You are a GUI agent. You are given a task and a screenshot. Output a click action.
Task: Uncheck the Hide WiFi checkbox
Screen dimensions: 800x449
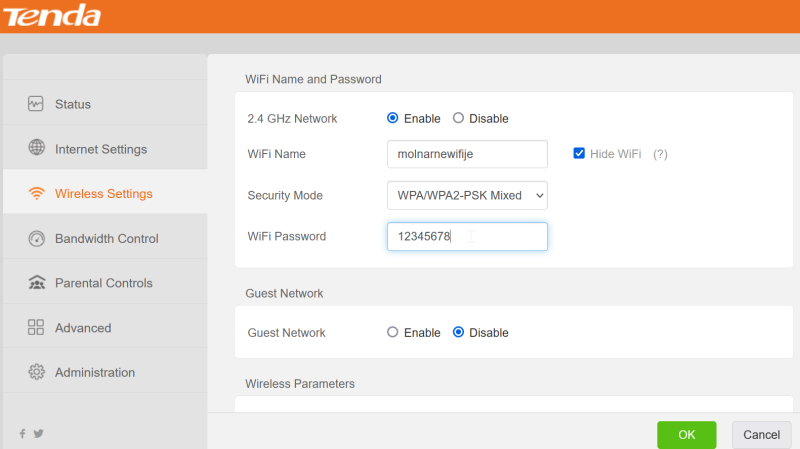(x=579, y=153)
